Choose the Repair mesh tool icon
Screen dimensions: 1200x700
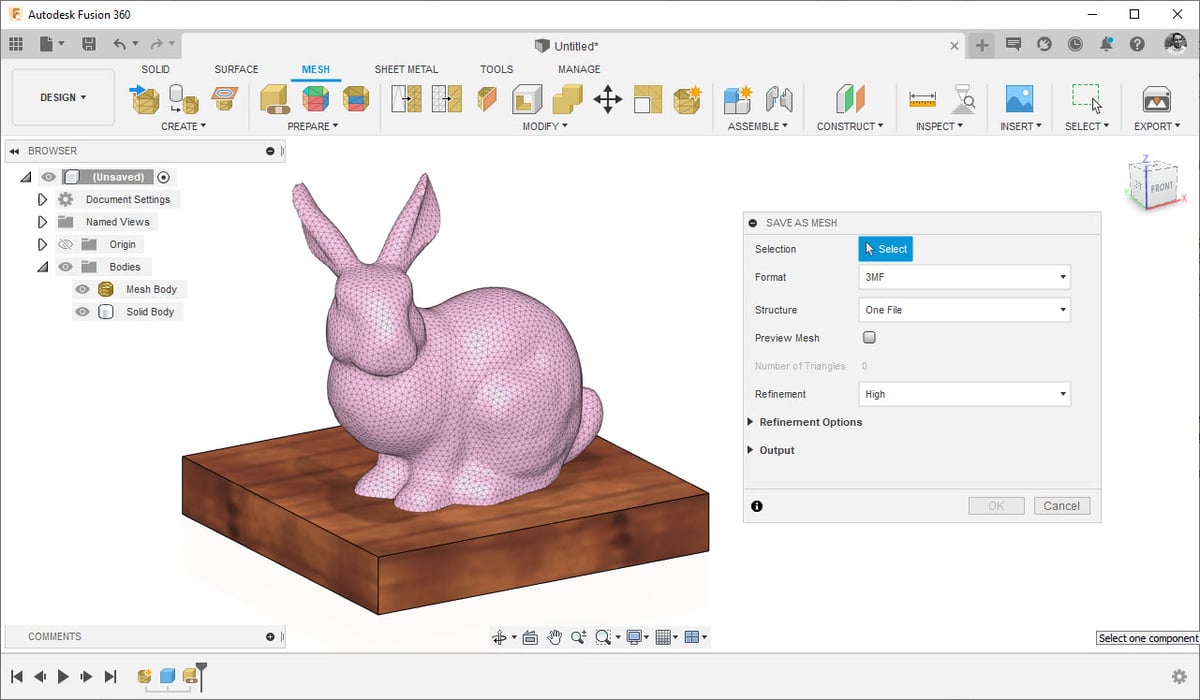[x=275, y=99]
